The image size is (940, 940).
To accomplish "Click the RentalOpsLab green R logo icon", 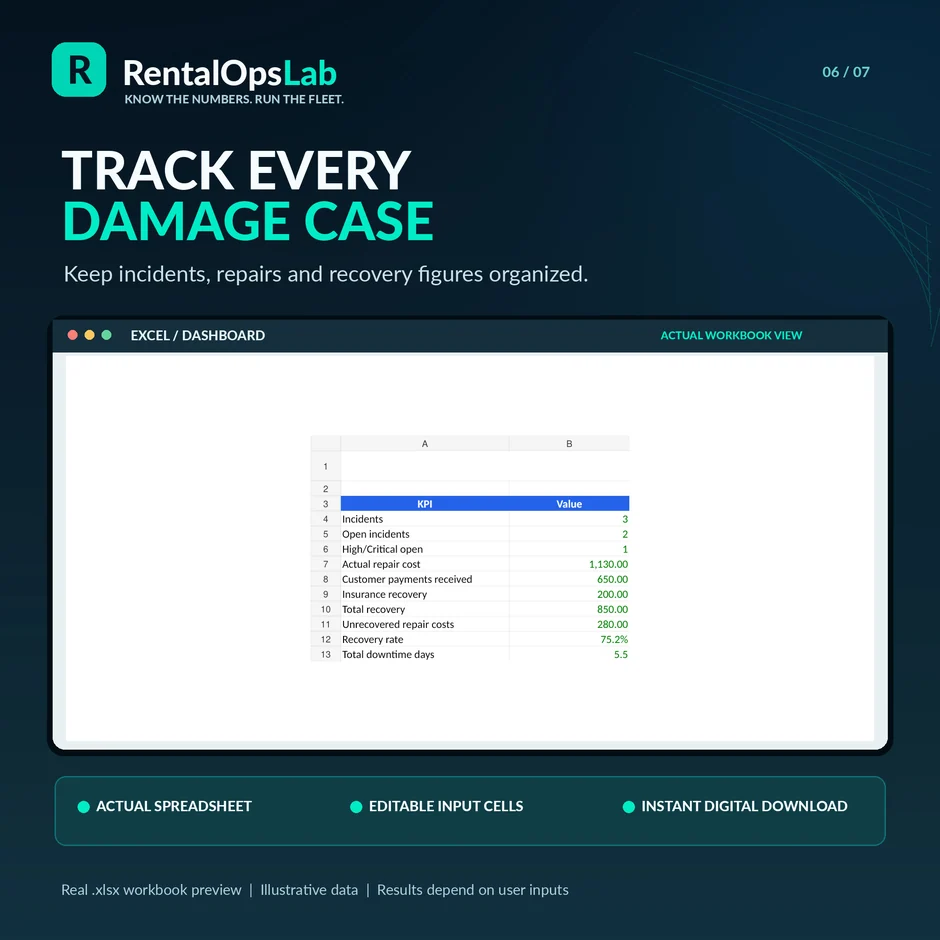I will (x=79, y=70).
